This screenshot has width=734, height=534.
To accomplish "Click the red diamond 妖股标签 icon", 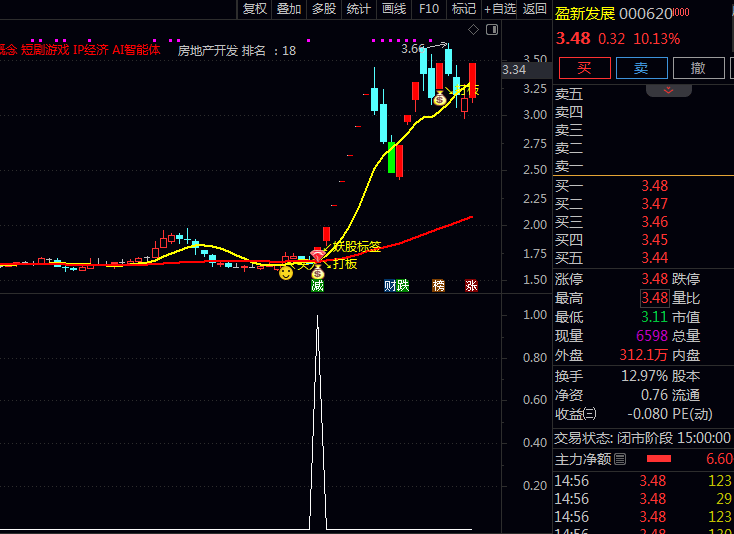I will coord(318,256).
